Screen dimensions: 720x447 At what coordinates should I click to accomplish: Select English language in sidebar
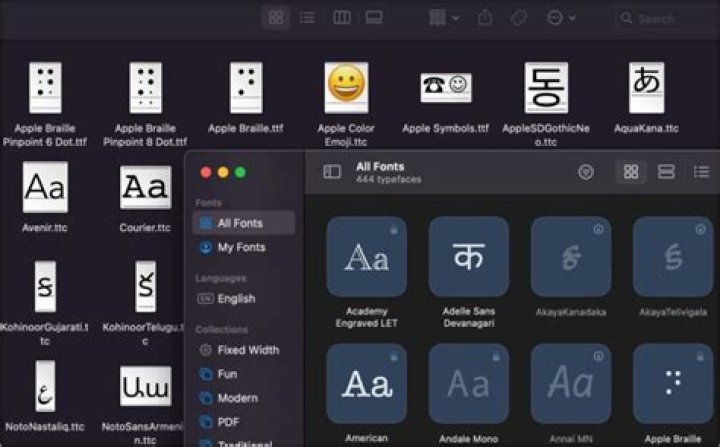pos(244,299)
